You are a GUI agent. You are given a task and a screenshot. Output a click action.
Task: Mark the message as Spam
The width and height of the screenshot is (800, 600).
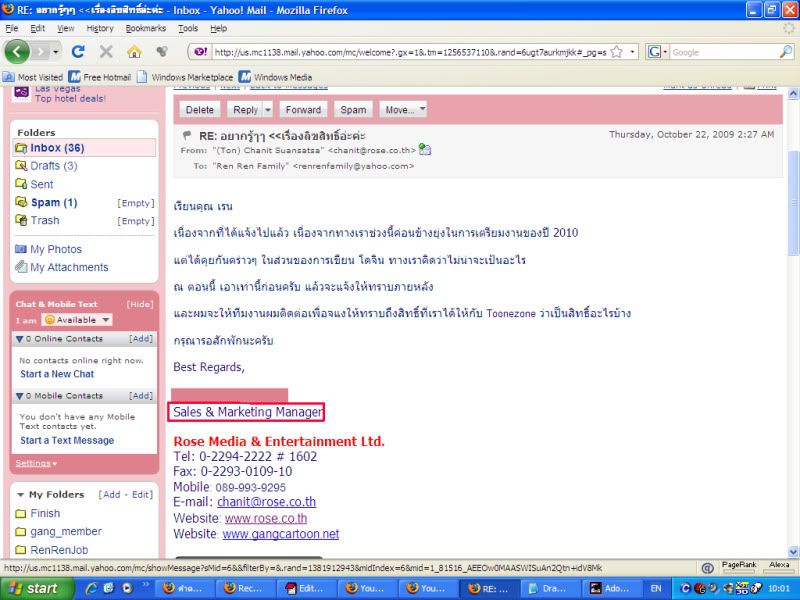(x=353, y=109)
